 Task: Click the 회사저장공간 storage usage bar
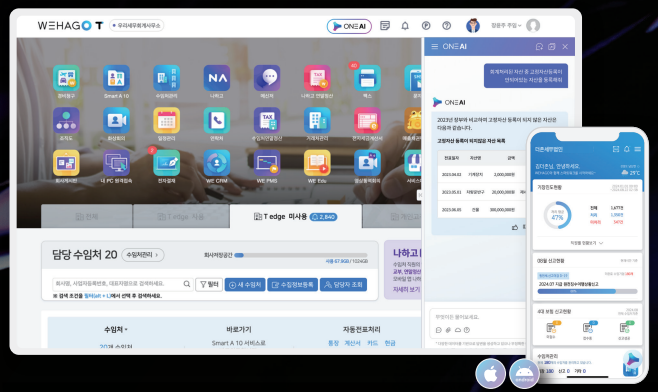point(301,255)
